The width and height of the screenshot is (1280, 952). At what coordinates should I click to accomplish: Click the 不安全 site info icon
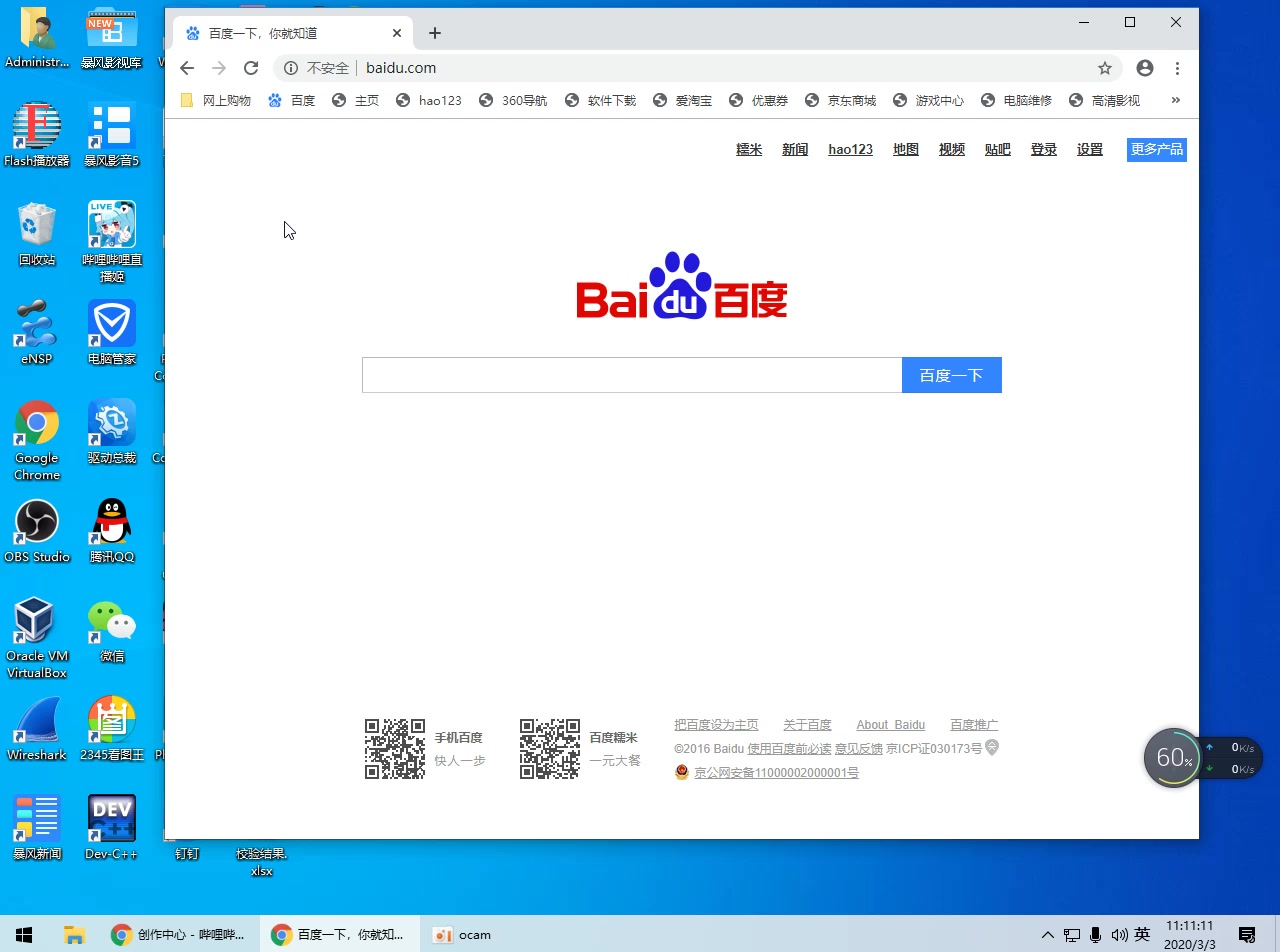[x=290, y=68]
